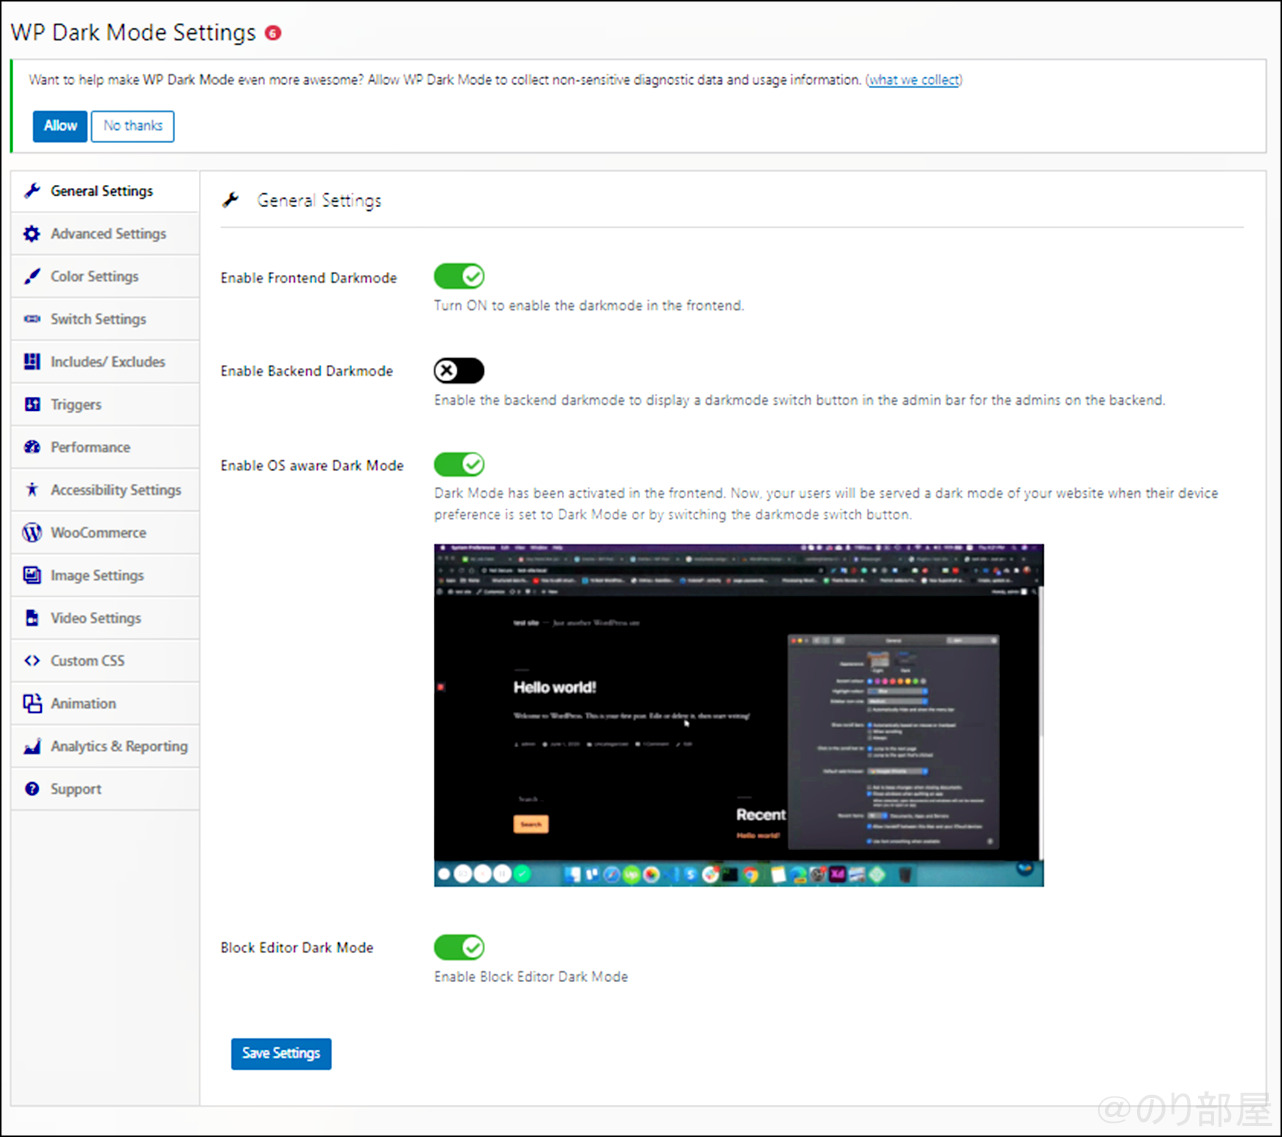
Task: Click the Includes/Excludes sidebar icon
Action: [32, 361]
